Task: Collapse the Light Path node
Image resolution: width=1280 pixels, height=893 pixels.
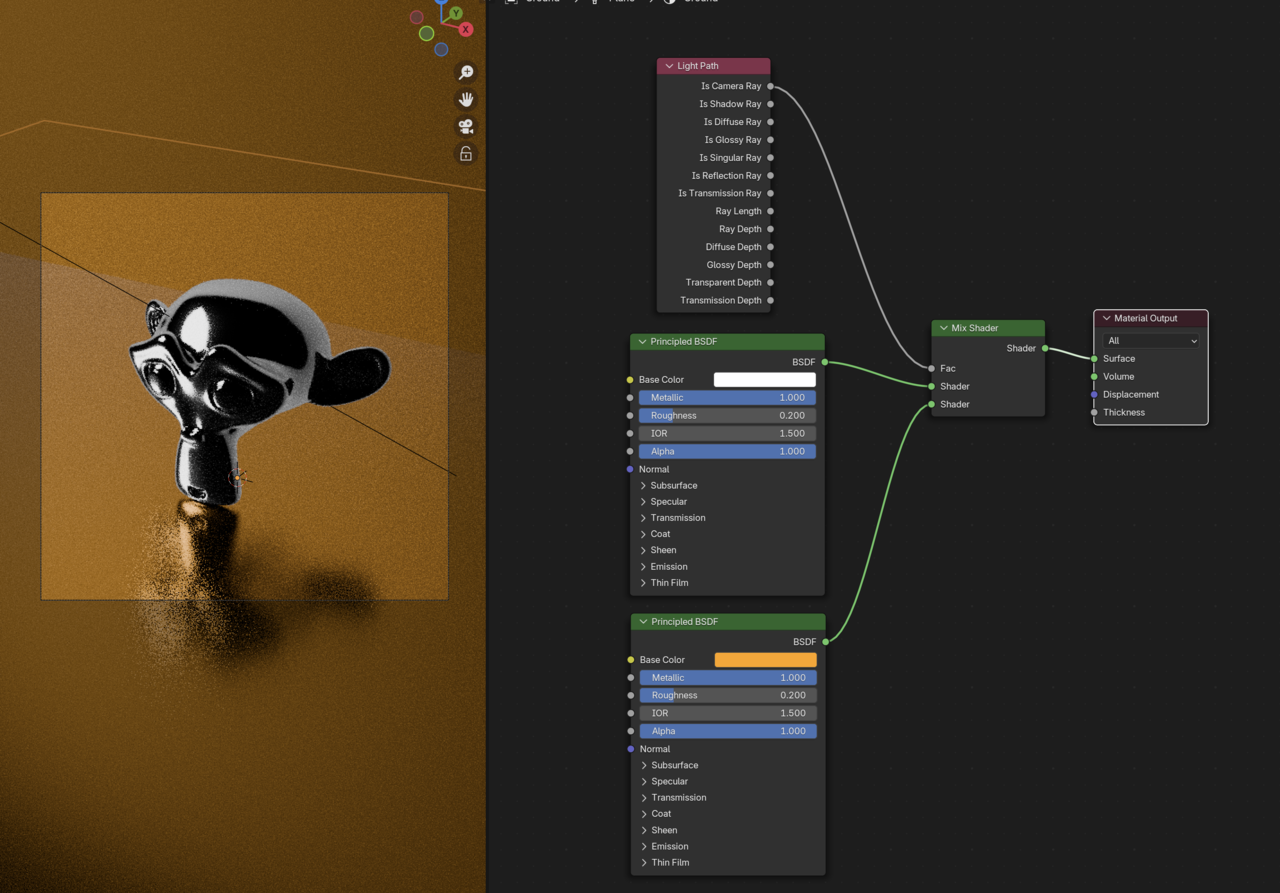Action: point(669,66)
